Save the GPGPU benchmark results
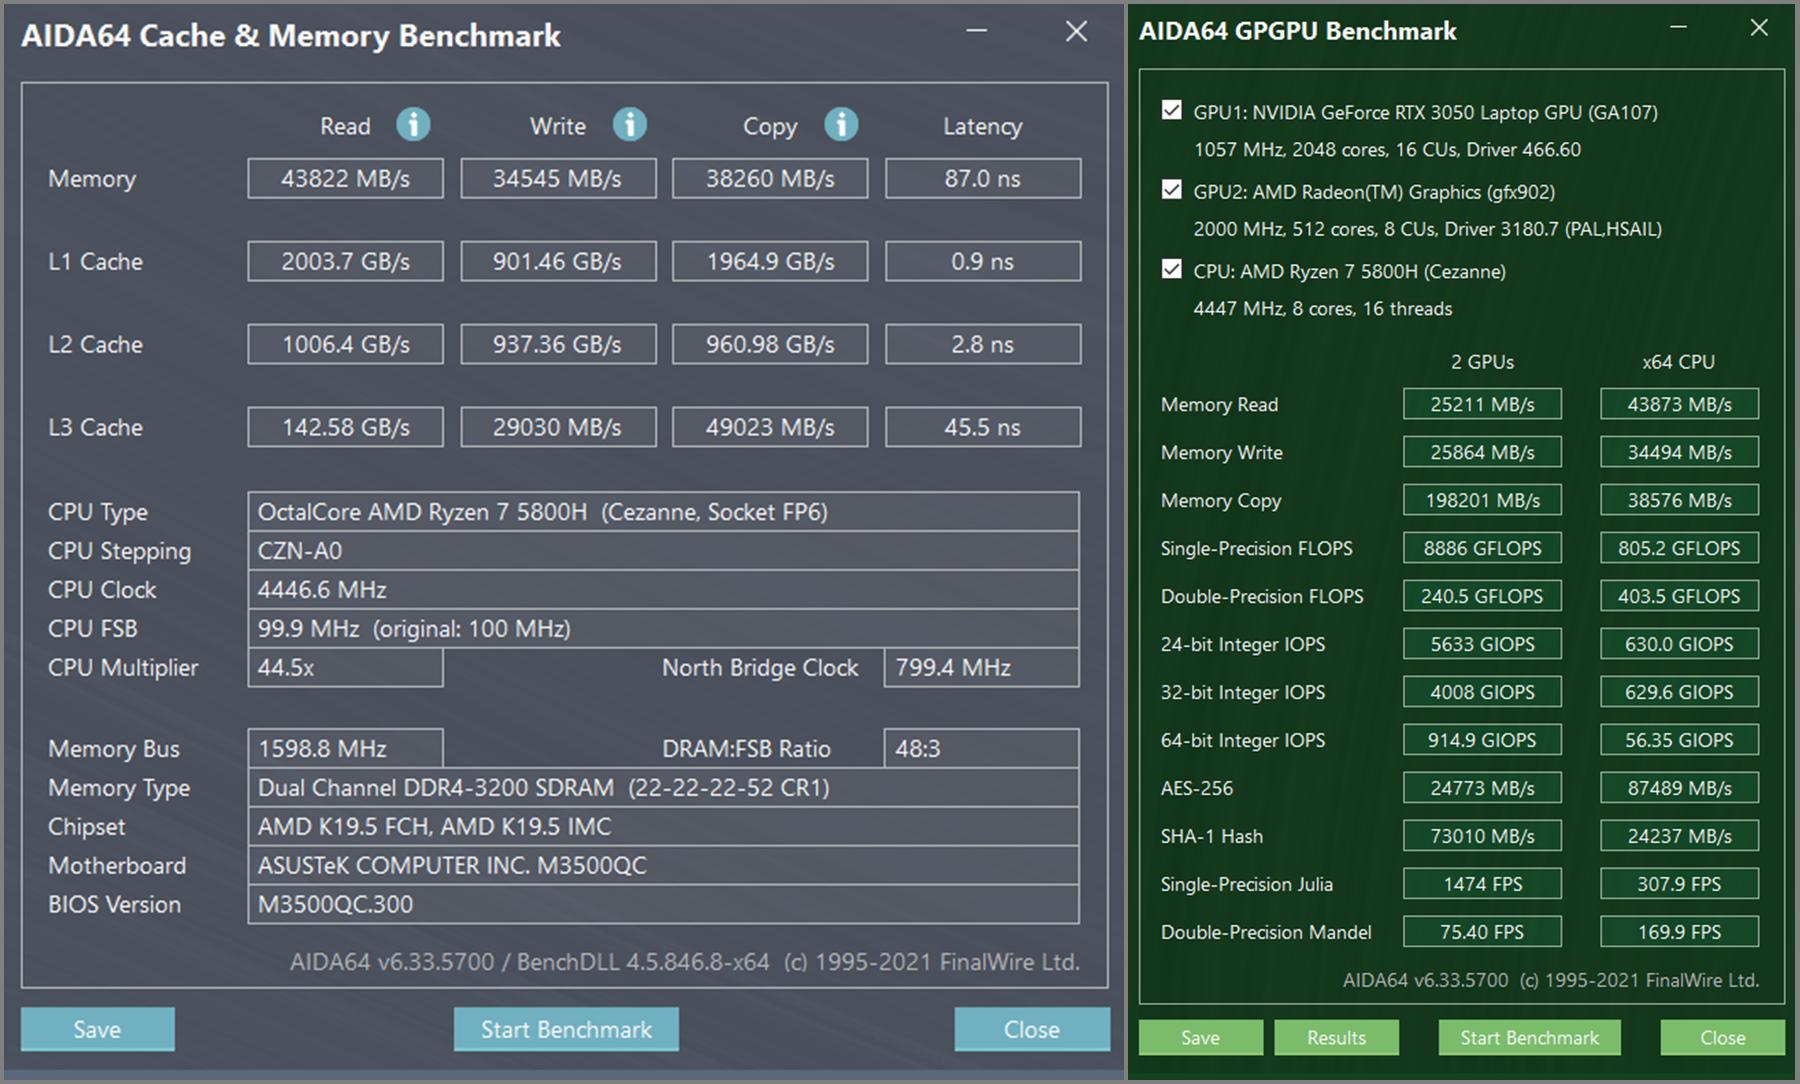The image size is (1800, 1084). pyautogui.click(x=1200, y=1037)
